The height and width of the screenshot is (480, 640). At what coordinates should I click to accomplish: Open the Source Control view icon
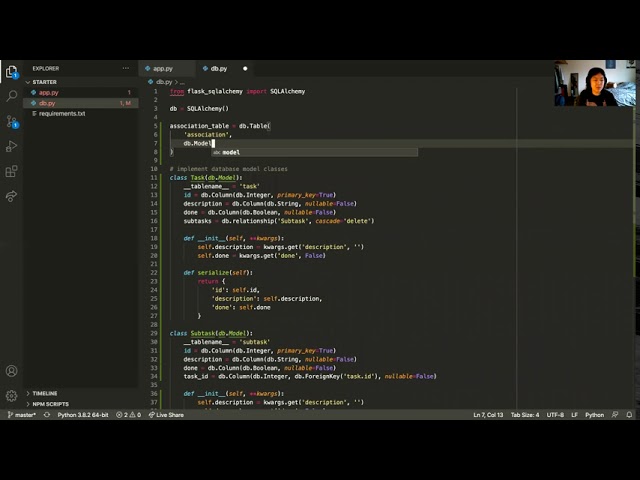11,121
